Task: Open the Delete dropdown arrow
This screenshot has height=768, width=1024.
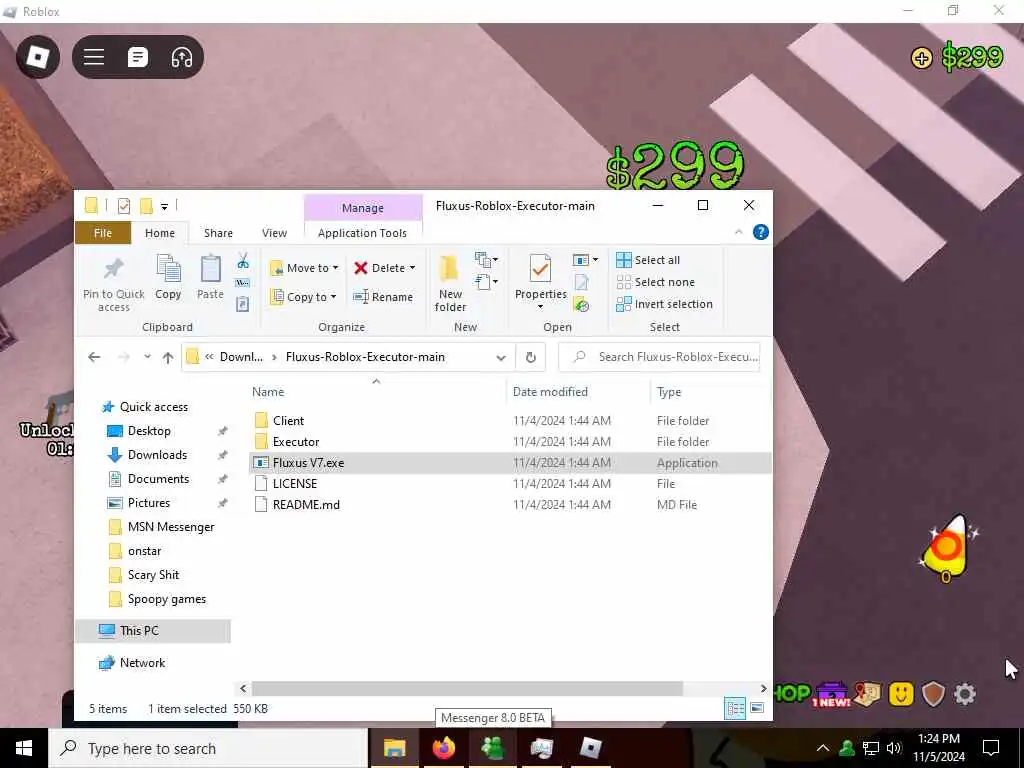Action: click(412, 268)
